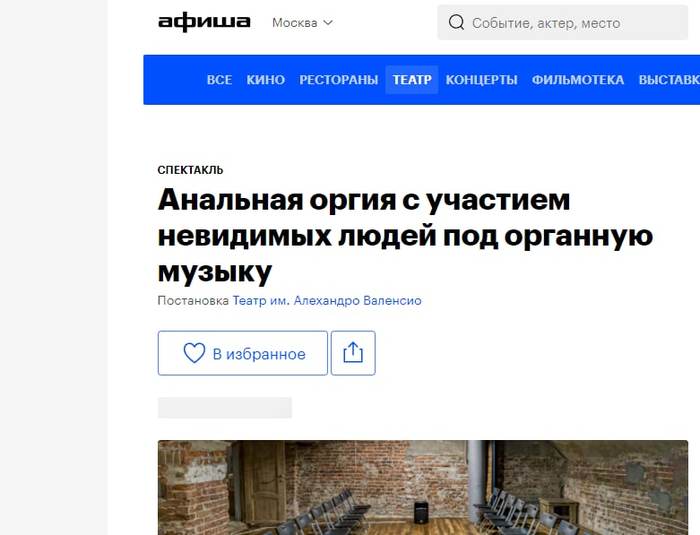Open the ФИЛЬМОТЕКА section

(x=578, y=79)
